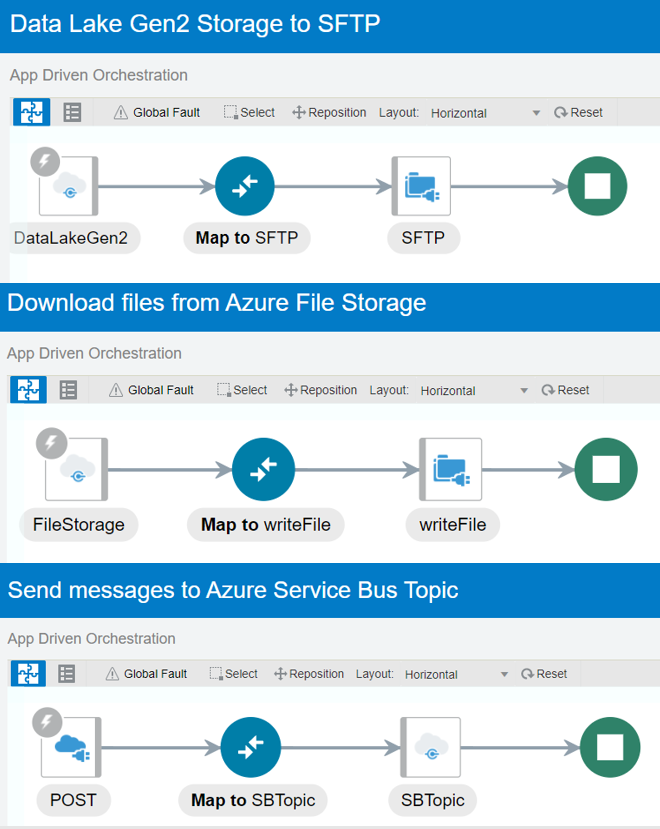Screen dimensions: 660x829
Task: Open the Map to writeFile mapper
Action: pyautogui.click(x=264, y=468)
